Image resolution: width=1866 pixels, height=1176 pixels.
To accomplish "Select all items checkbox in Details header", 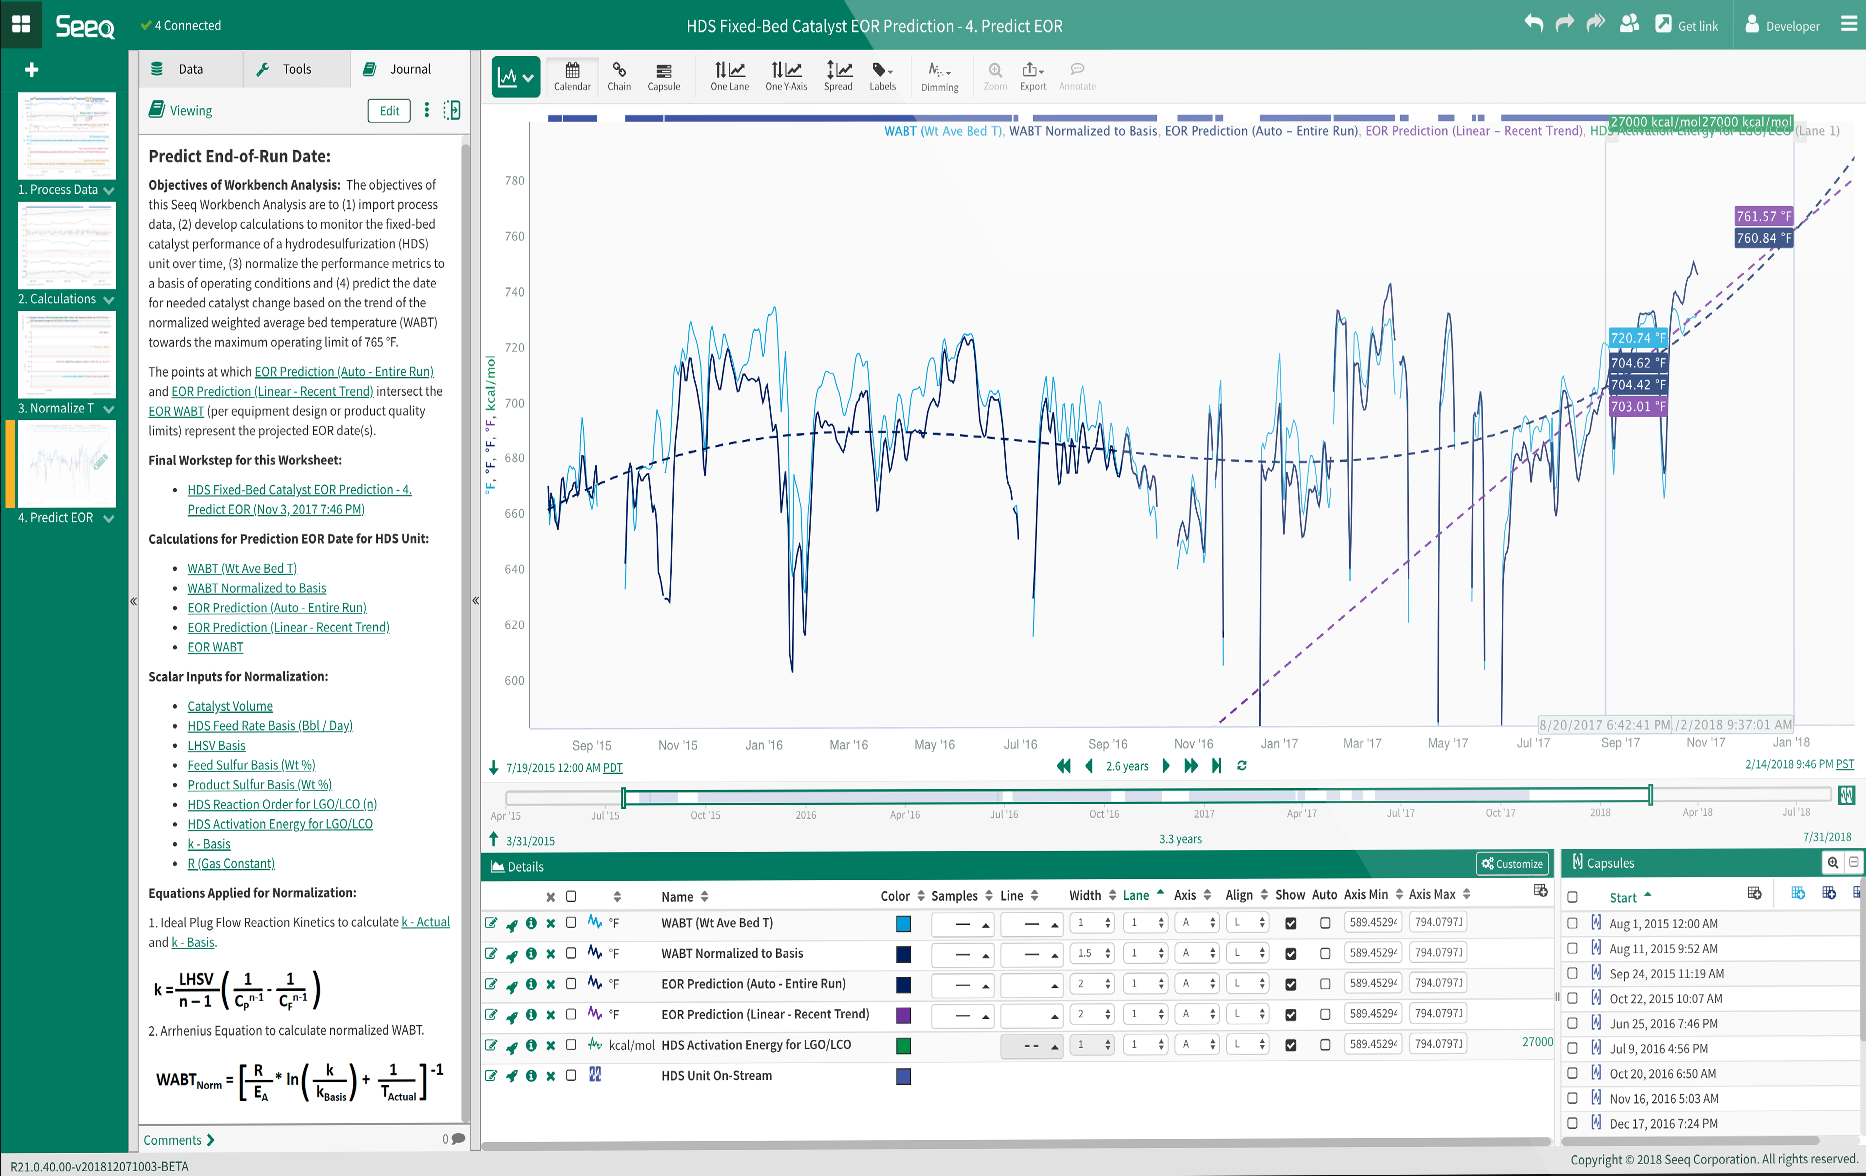I will click(x=571, y=897).
